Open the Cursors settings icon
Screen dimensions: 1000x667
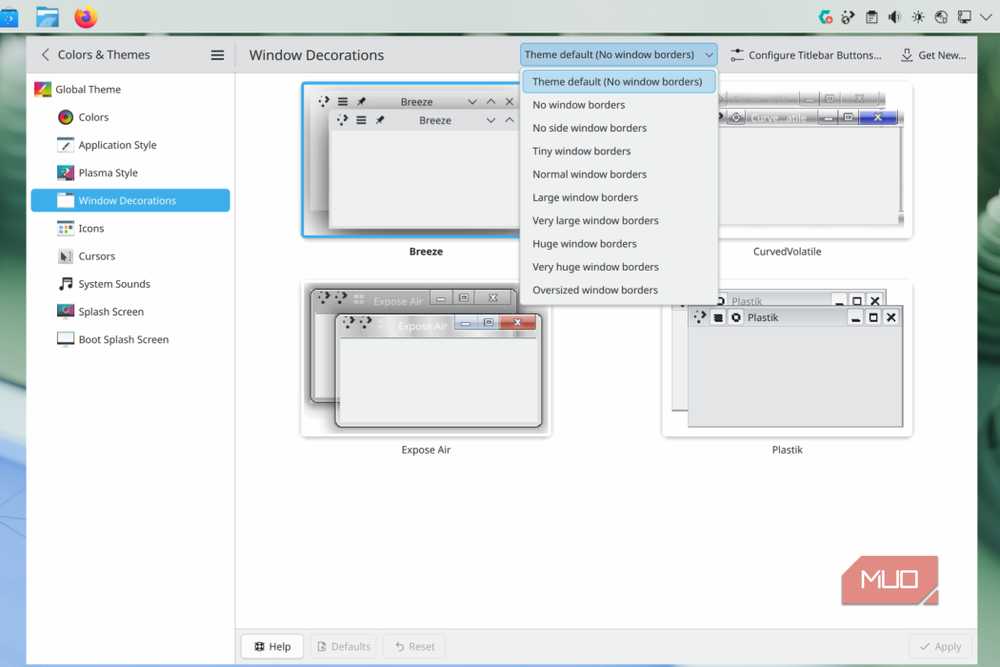66,256
